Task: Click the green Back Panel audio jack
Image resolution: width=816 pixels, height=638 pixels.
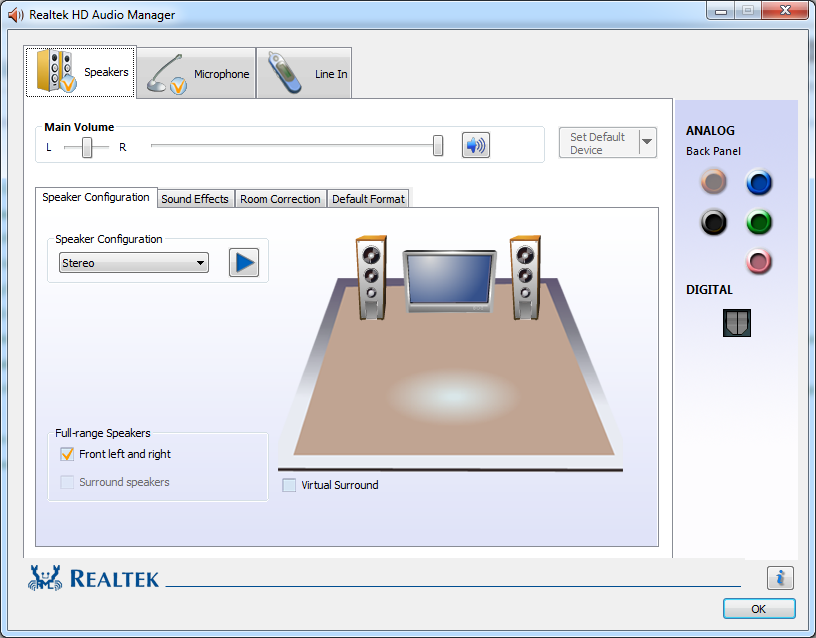Action: pos(759,222)
